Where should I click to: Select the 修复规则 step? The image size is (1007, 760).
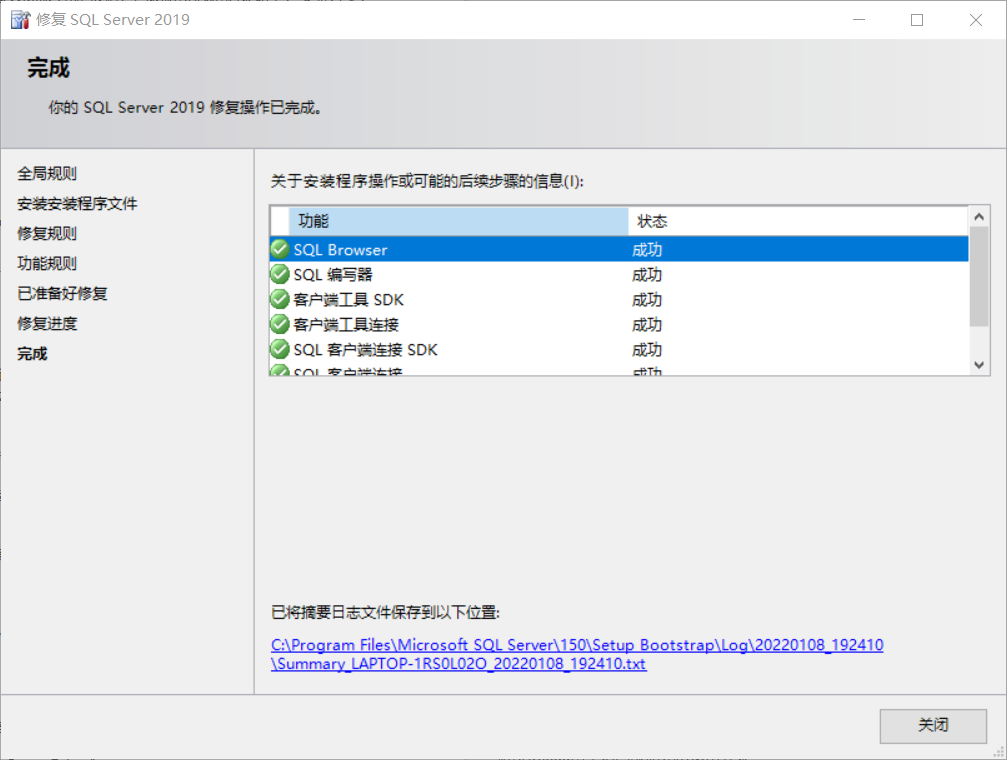click(47, 233)
